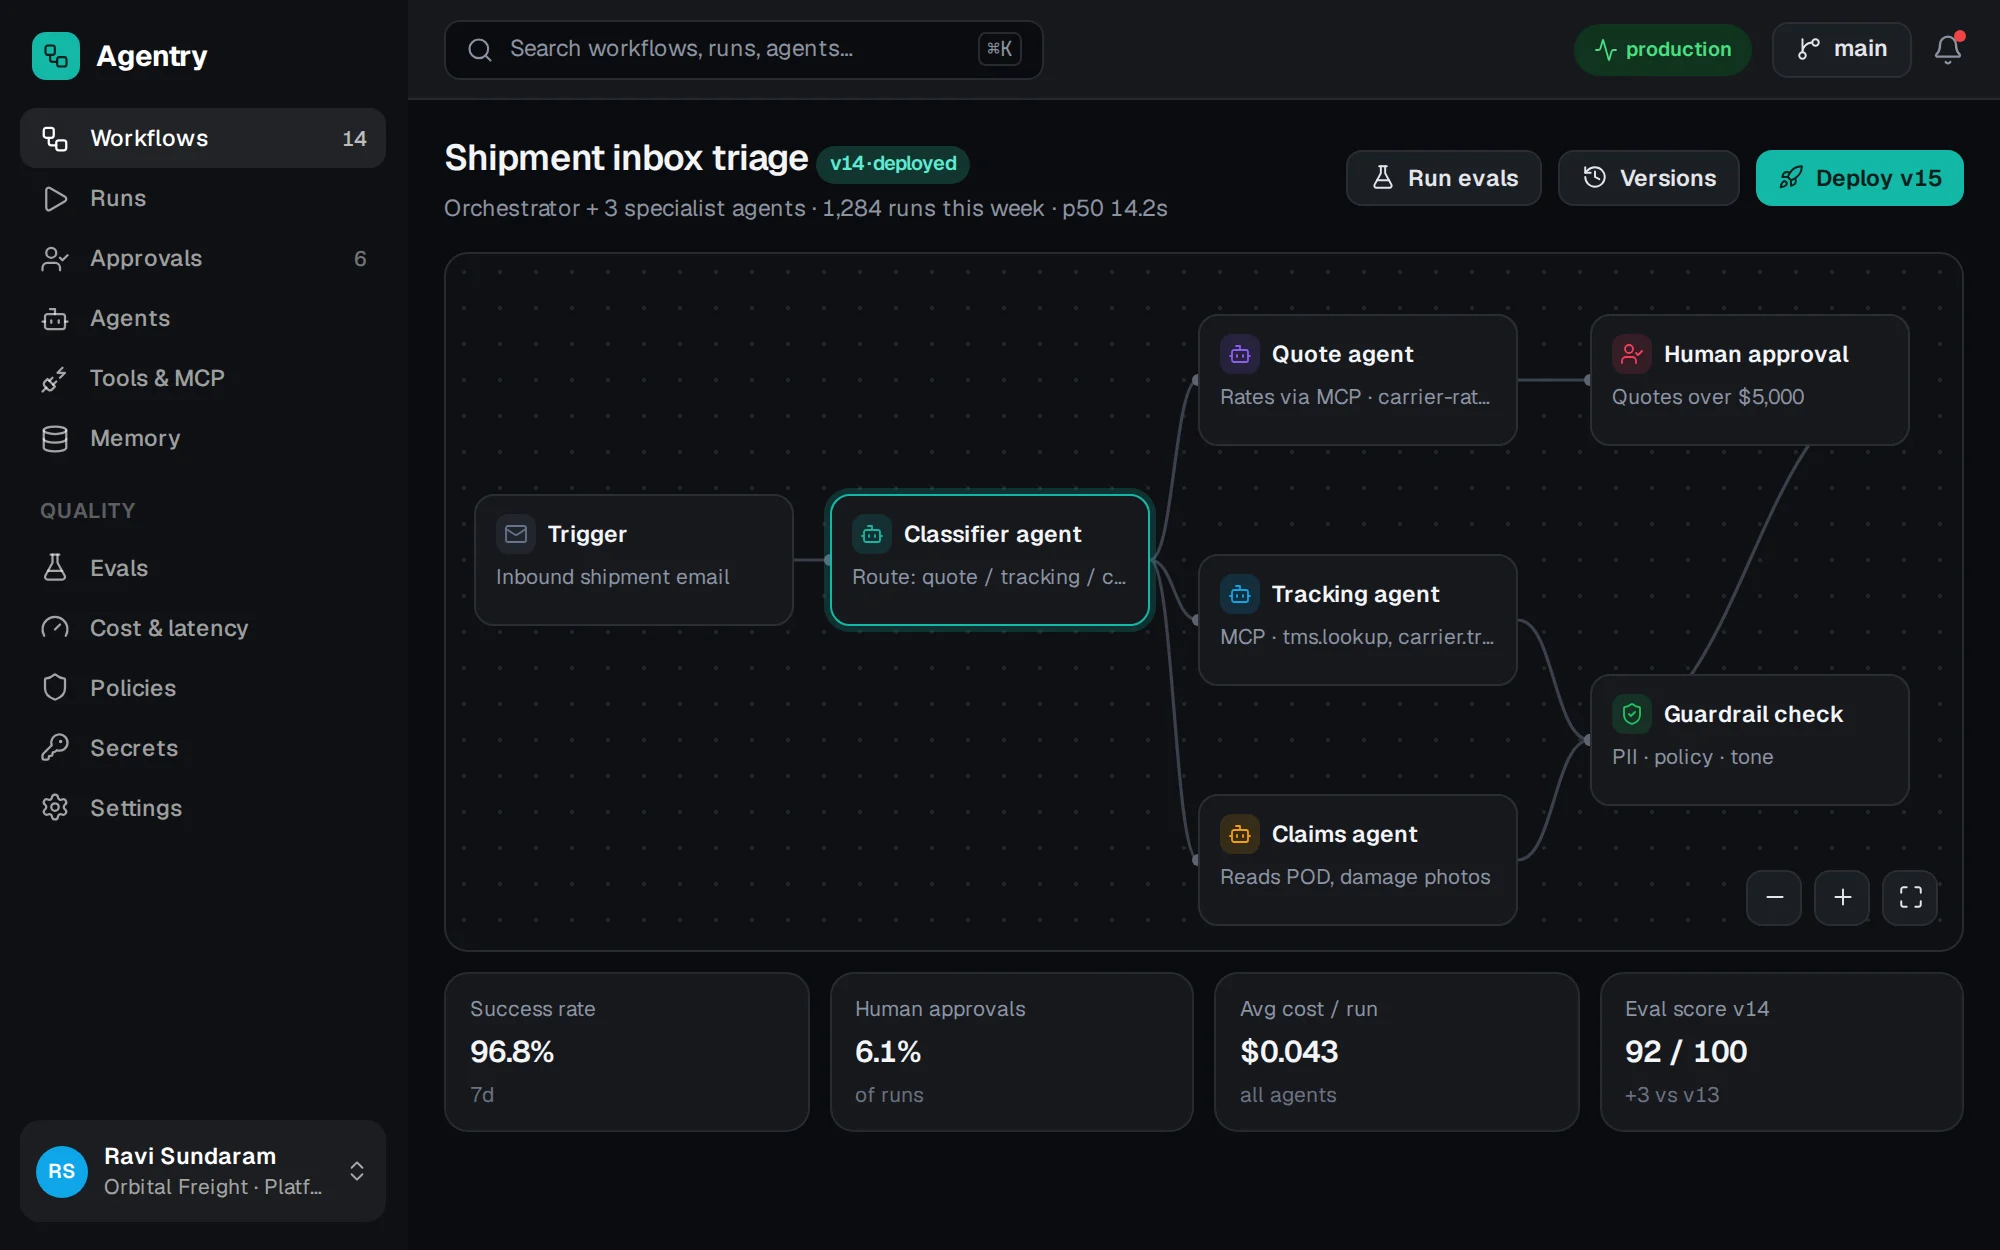Click the Claims agent orange robot icon
The width and height of the screenshot is (2000, 1250).
click(x=1240, y=834)
